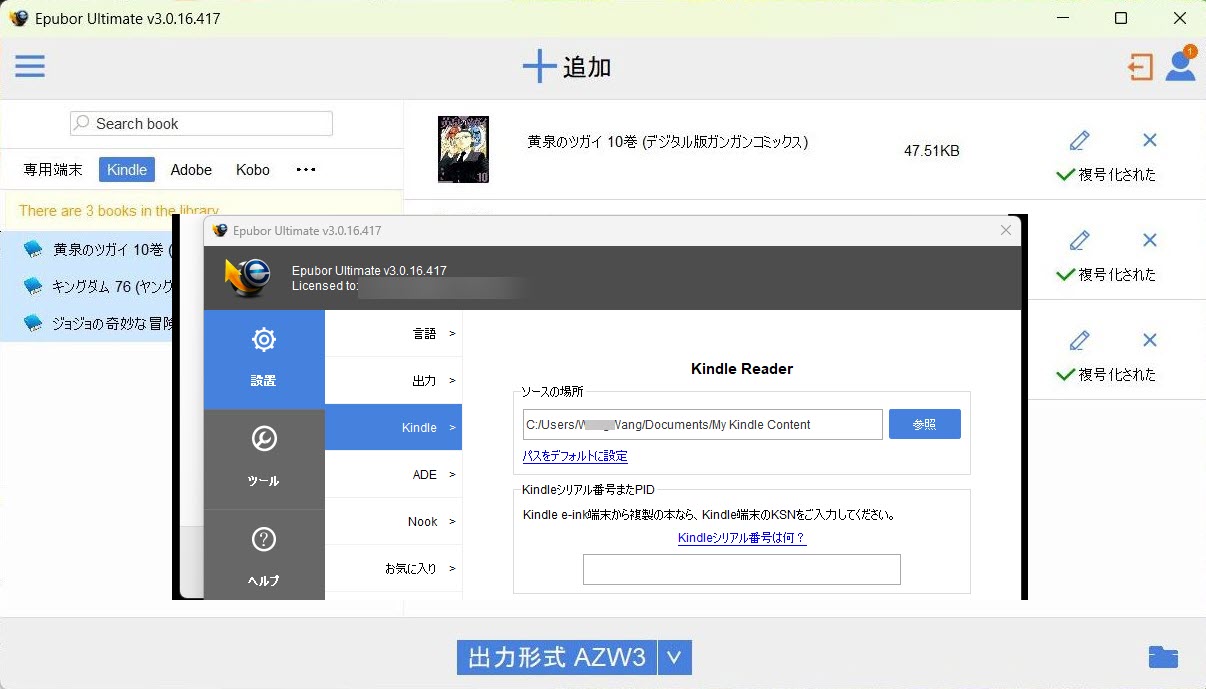Close the settings dialog window
This screenshot has width=1206, height=689.
coord(1007,230)
